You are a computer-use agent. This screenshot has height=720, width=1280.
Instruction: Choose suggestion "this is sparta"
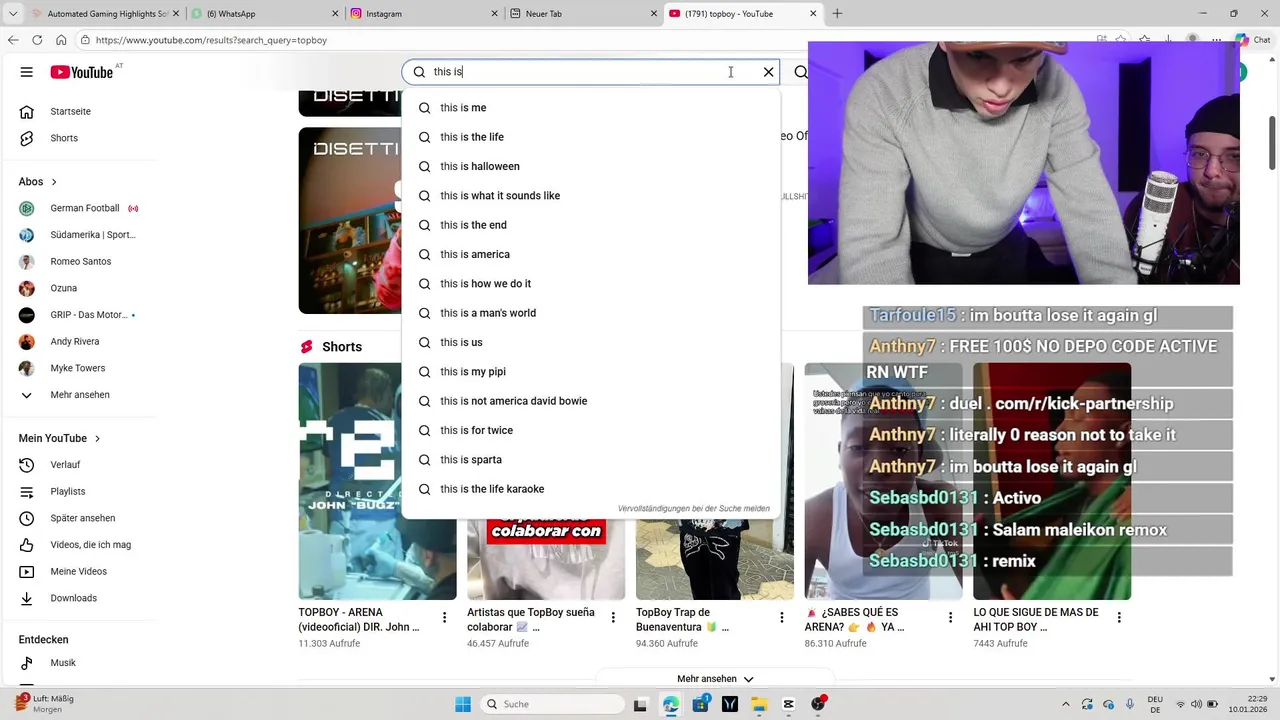click(591, 460)
